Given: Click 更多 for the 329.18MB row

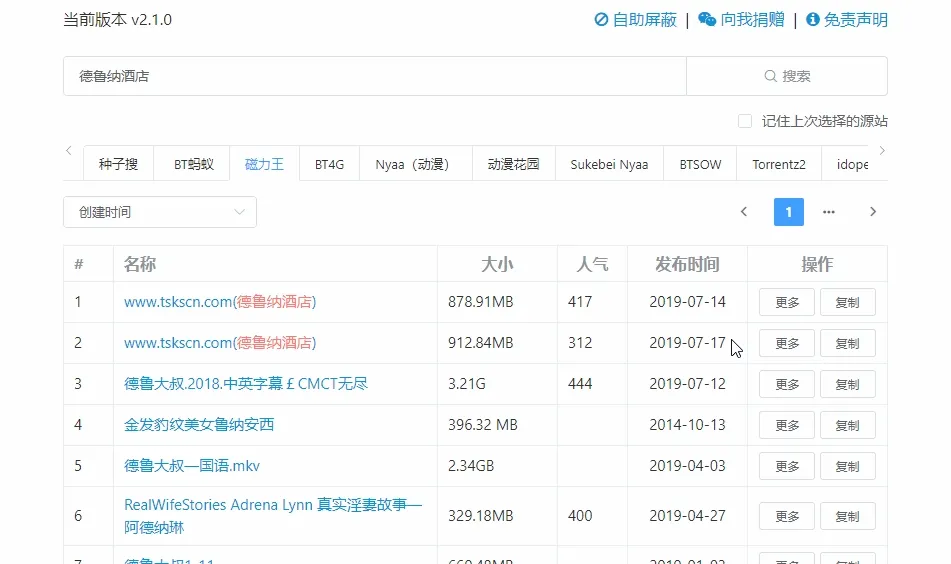Looking at the screenshot, I should (787, 516).
